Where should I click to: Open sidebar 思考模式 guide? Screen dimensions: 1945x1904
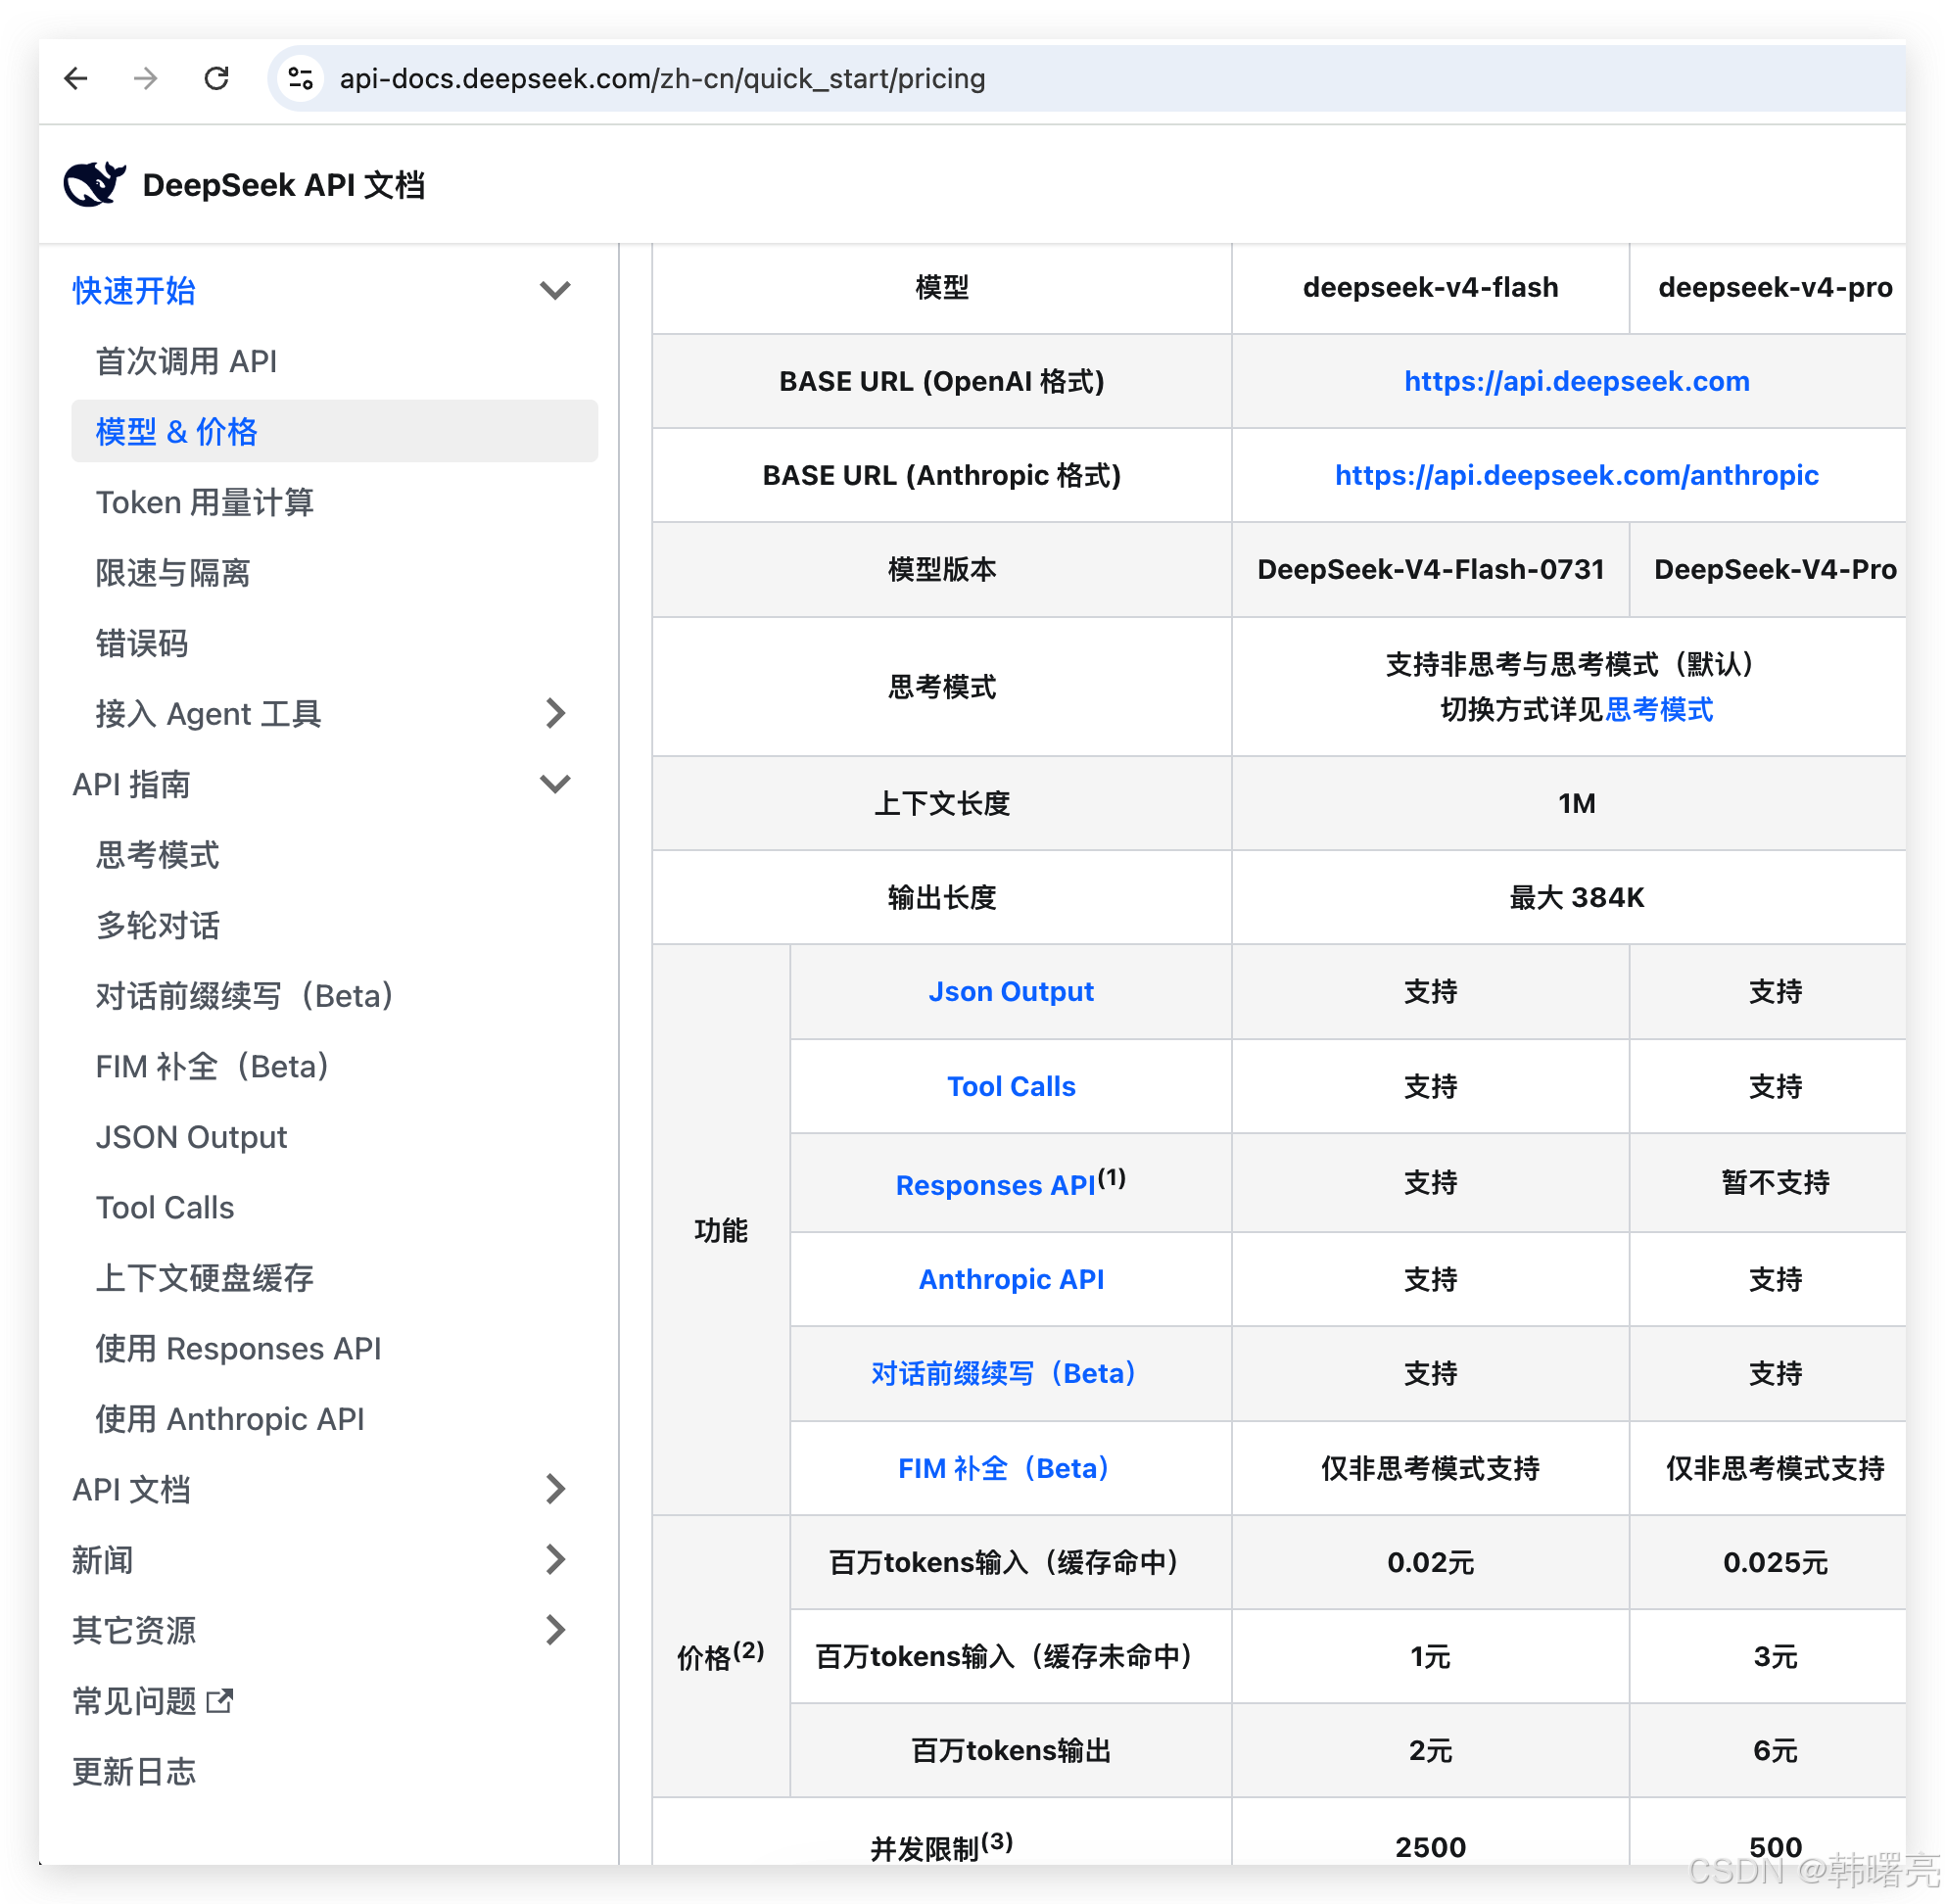[x=157, y=855]
